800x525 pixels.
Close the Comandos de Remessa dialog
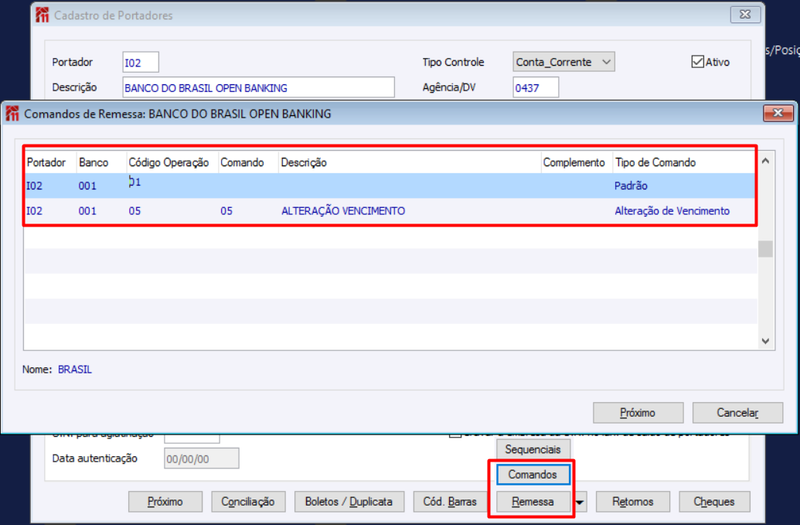(778, 113)
